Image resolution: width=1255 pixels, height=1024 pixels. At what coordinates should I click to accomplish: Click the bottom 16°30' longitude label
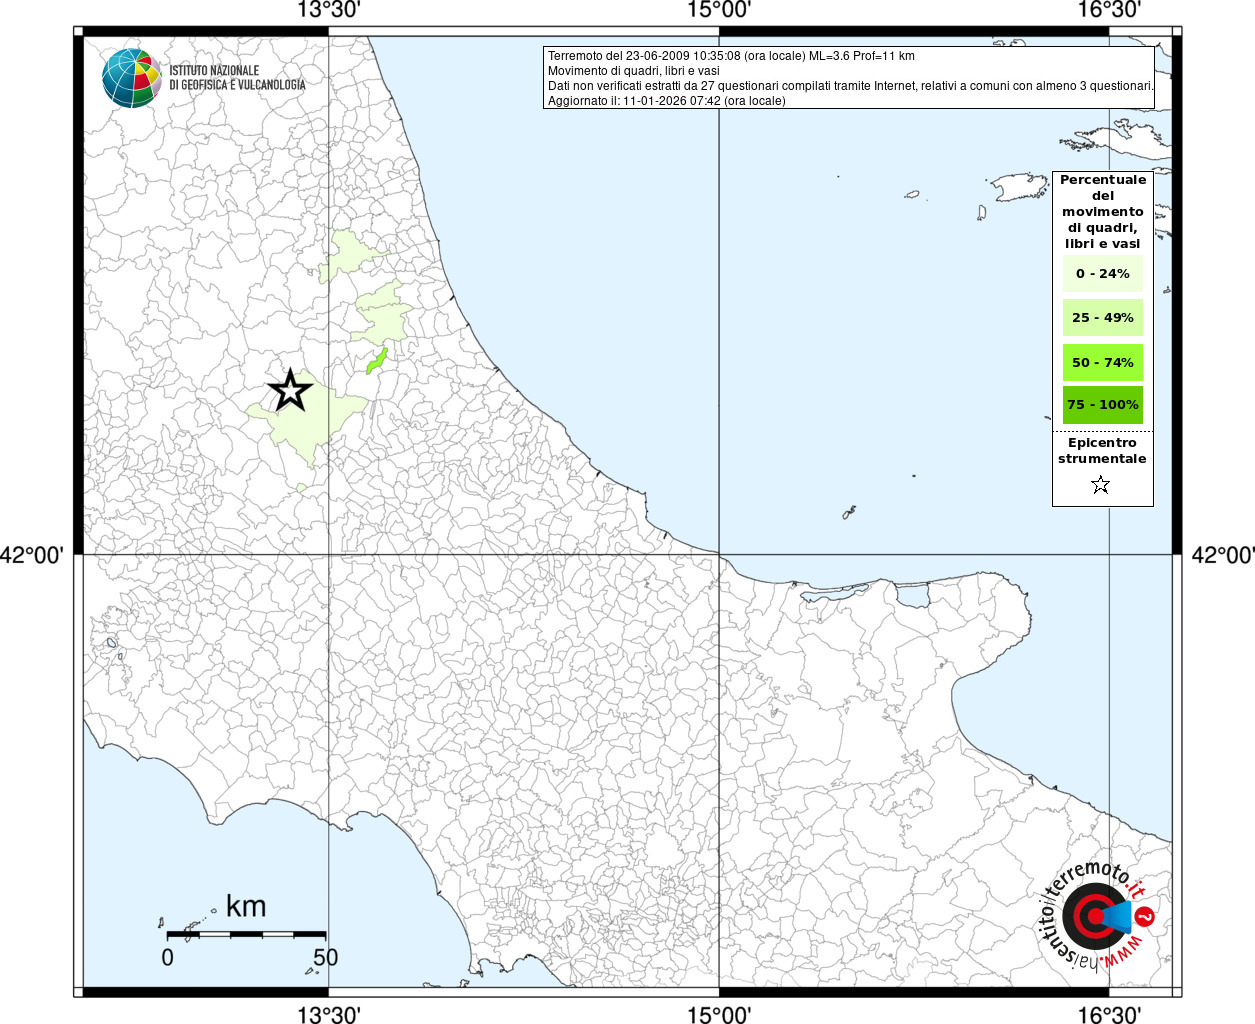coord(1109,1015)
